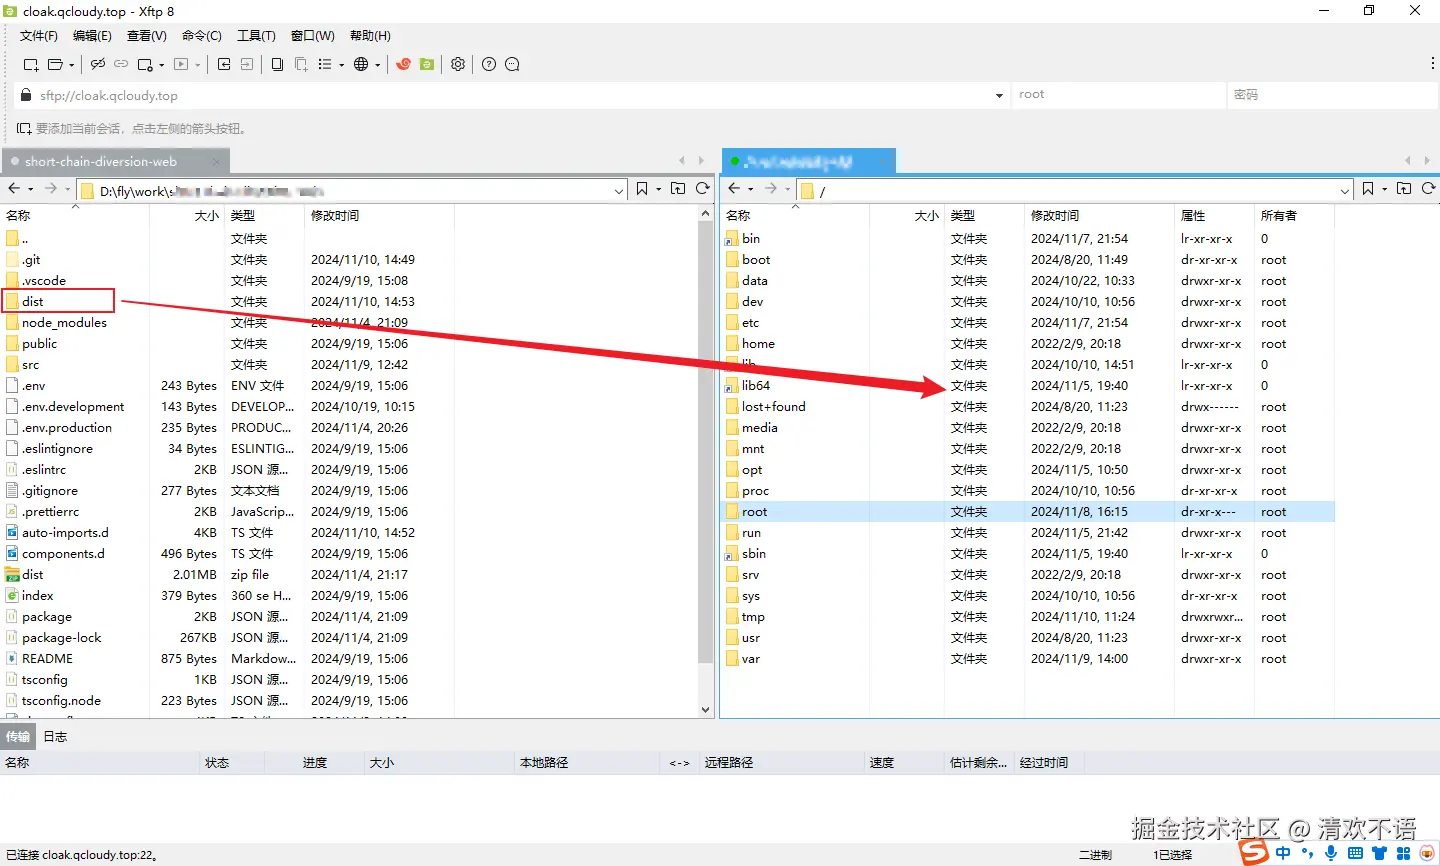Click Sogou IME 中 language indicator

[x=1283, y=853]
